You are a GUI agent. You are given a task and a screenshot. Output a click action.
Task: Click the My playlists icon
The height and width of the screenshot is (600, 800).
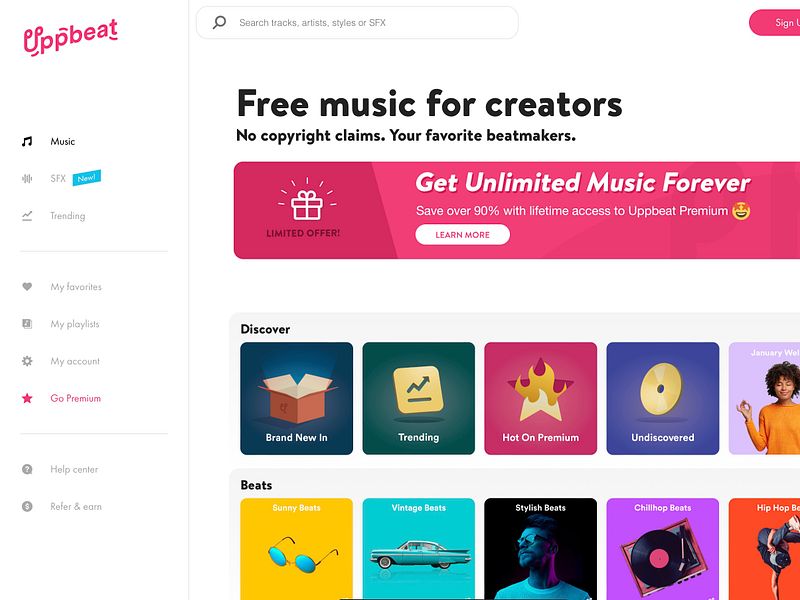tap(26, 324)
